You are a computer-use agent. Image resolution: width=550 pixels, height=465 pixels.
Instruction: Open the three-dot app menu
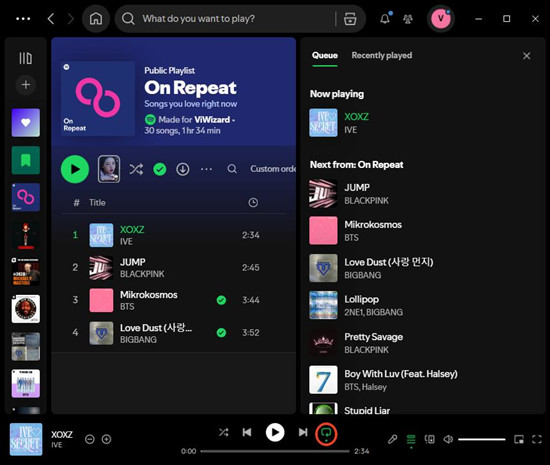(x=23, y=19)
